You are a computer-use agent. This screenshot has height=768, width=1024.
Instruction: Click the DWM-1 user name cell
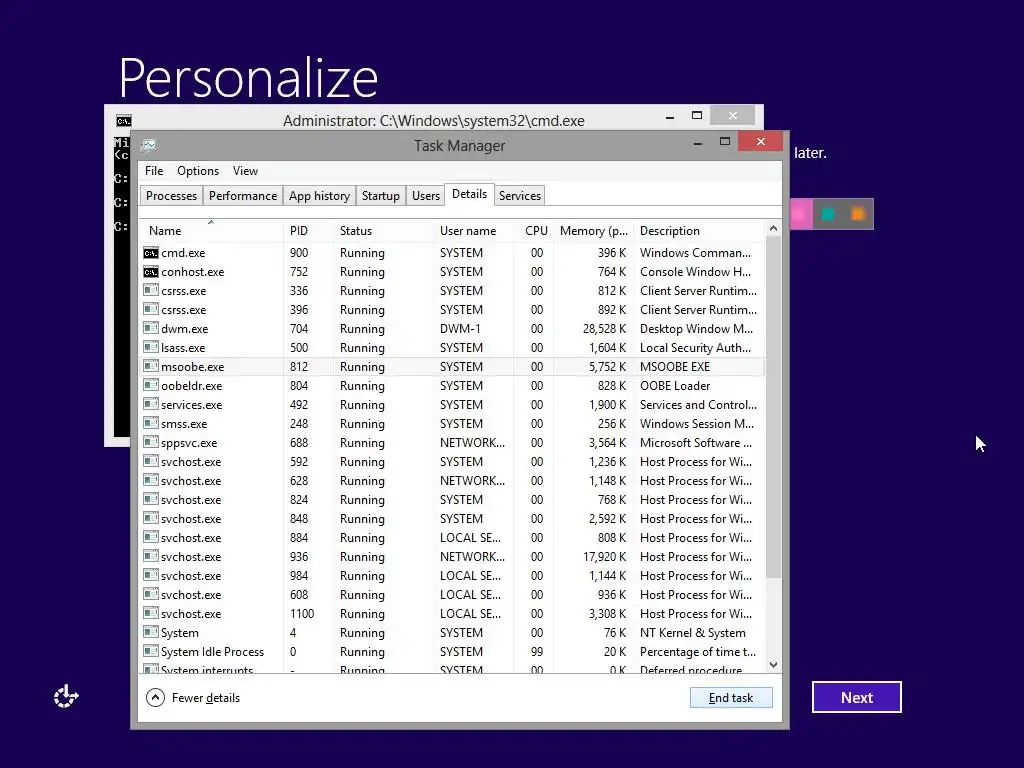(460, 328)
